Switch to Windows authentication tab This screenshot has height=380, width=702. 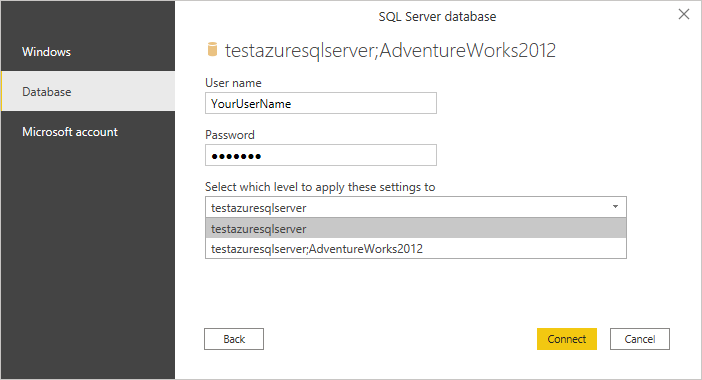[x=88, y=51]
